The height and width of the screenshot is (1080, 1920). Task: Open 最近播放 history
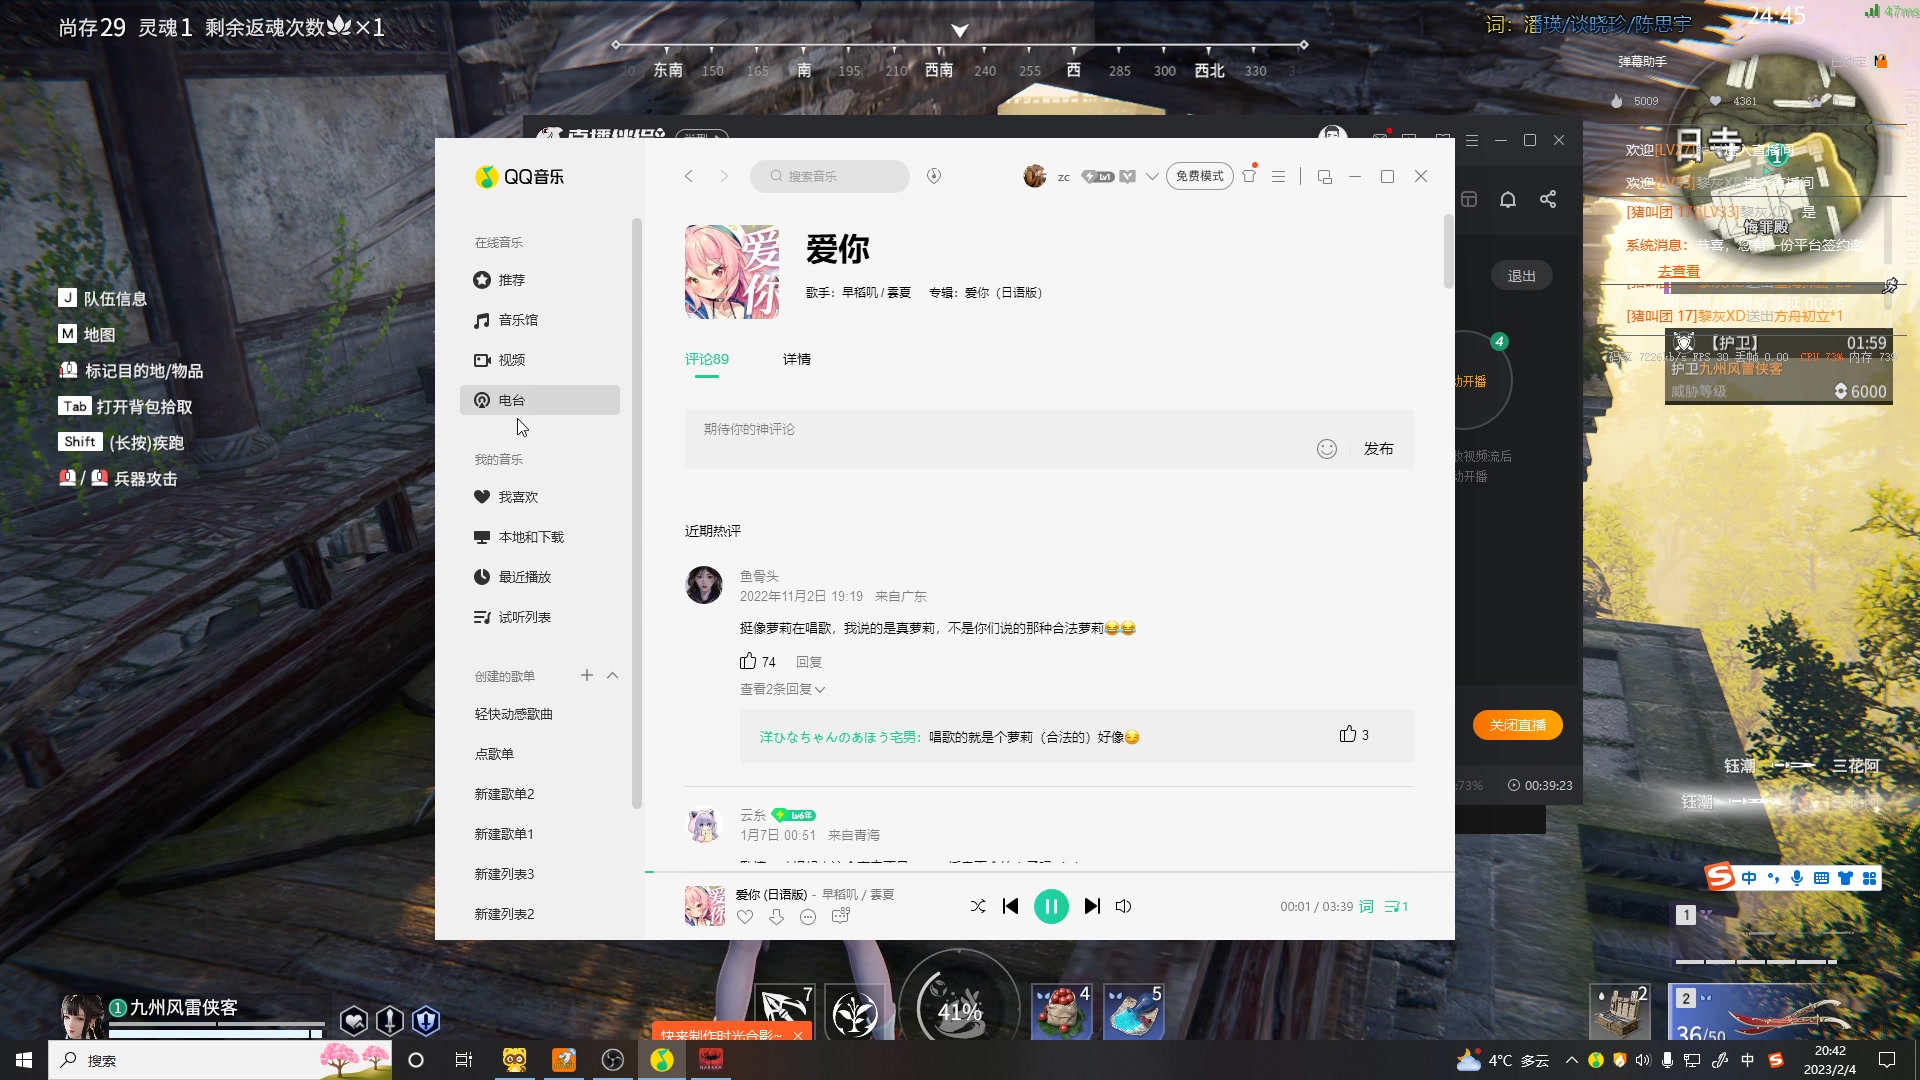540,577
